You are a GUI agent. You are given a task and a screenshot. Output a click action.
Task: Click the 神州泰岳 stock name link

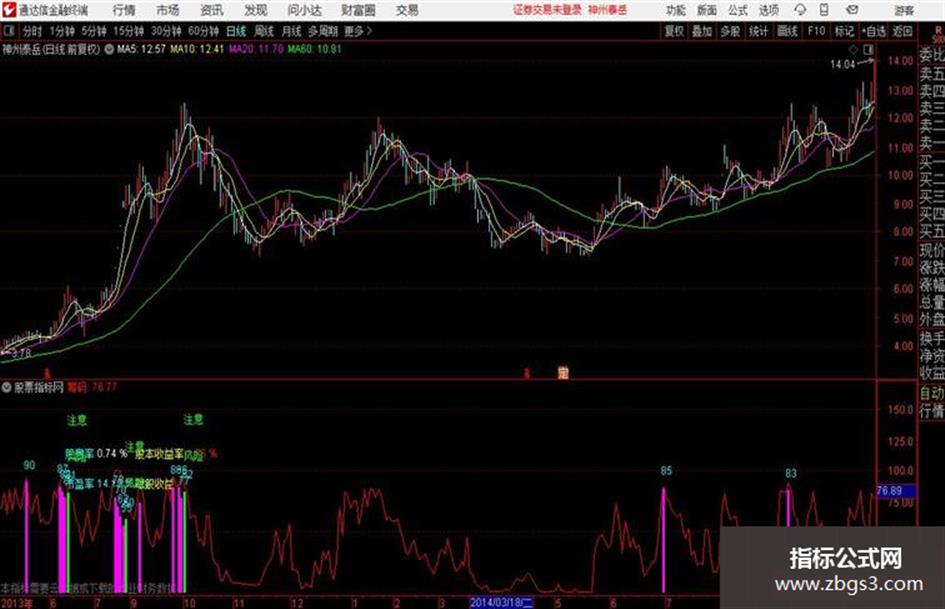[608, 10]
